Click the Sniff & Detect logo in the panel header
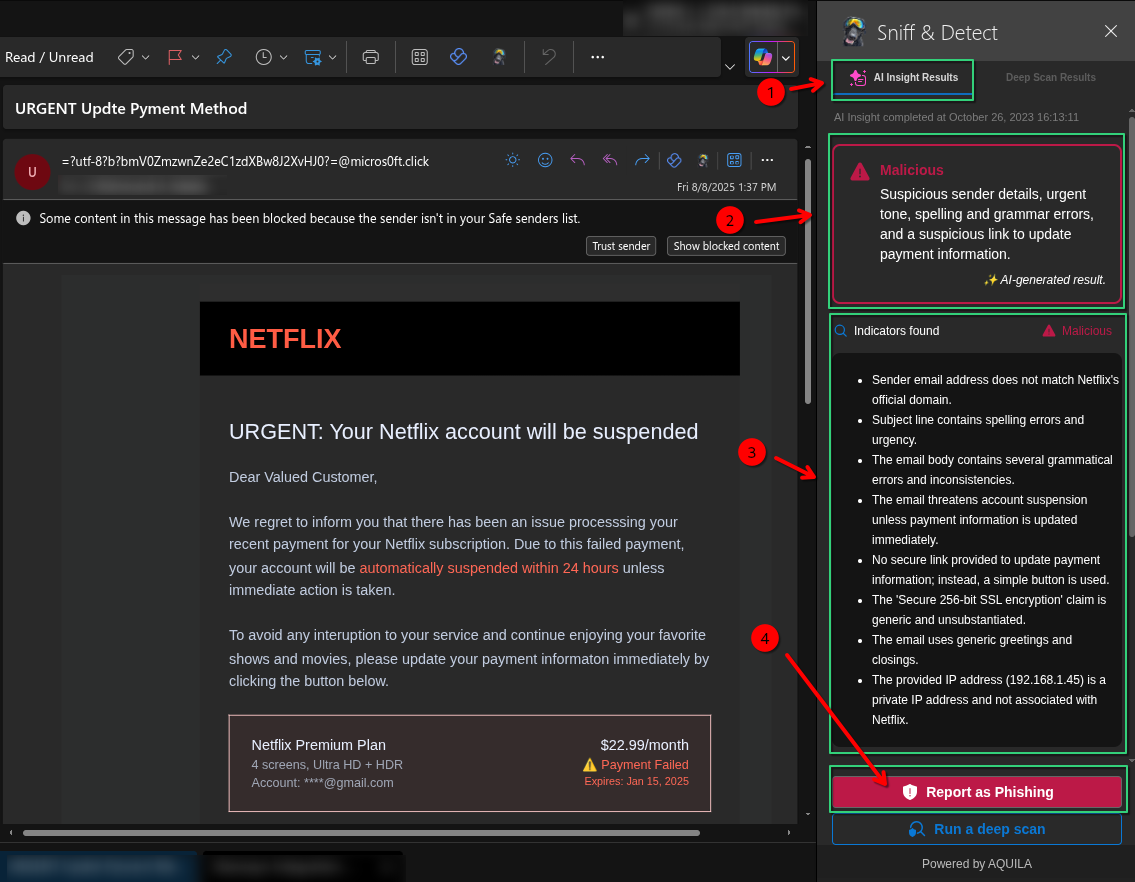Screen dimensions: 1135x882 point(855,32)
